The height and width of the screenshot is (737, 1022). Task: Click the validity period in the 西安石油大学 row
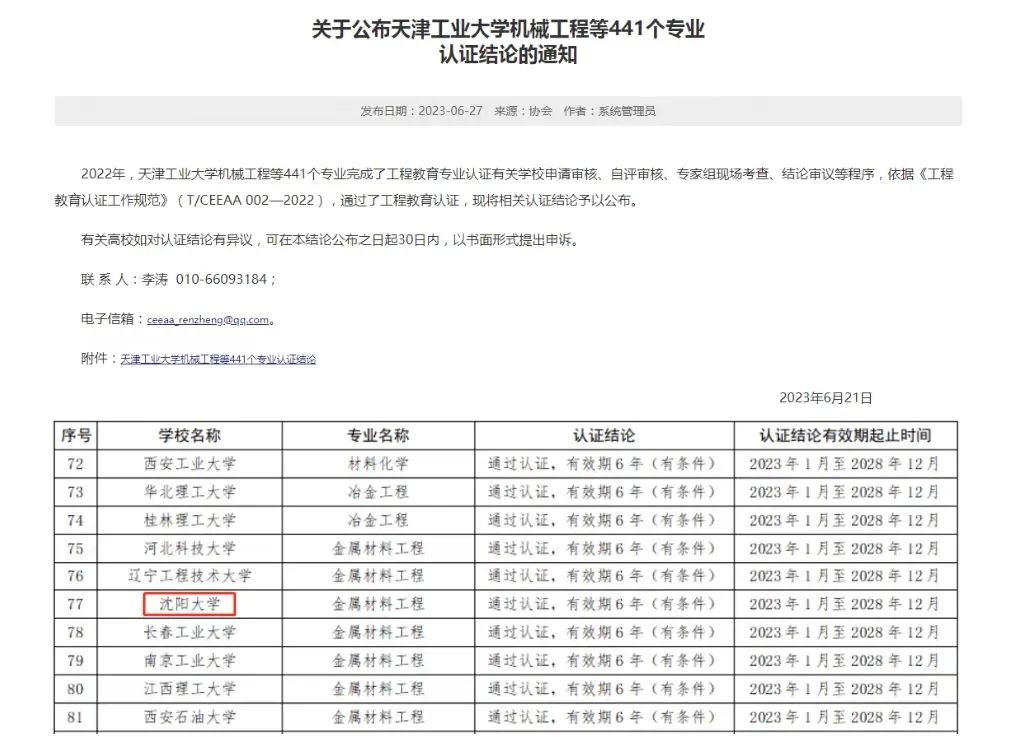(x=844, y=717)
